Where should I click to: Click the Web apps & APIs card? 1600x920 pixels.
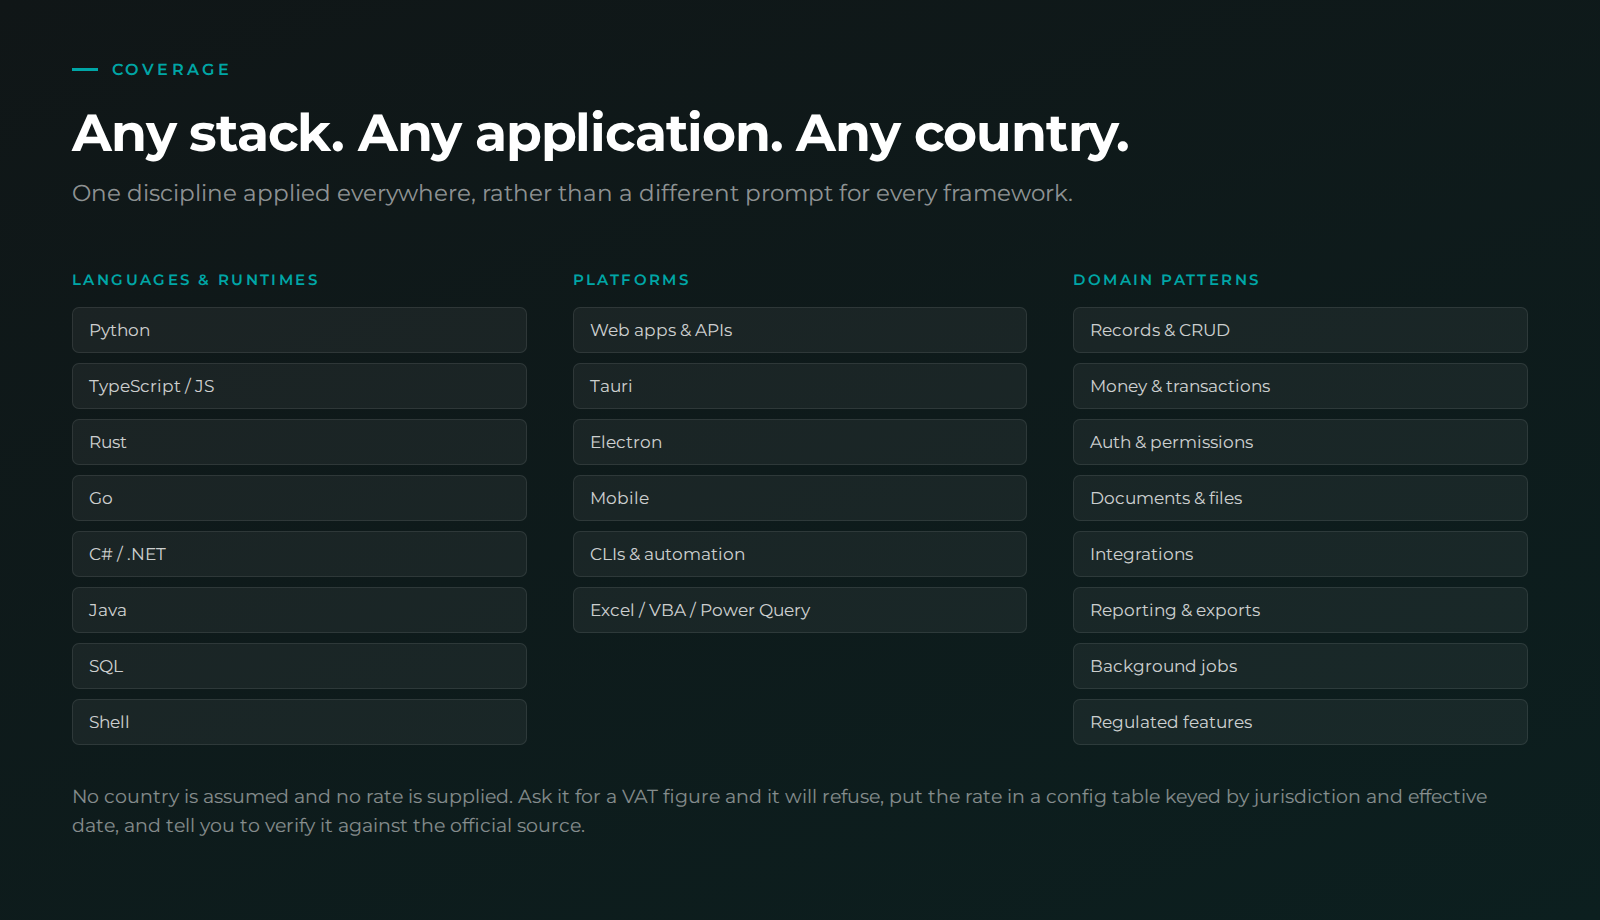point(800,330)
